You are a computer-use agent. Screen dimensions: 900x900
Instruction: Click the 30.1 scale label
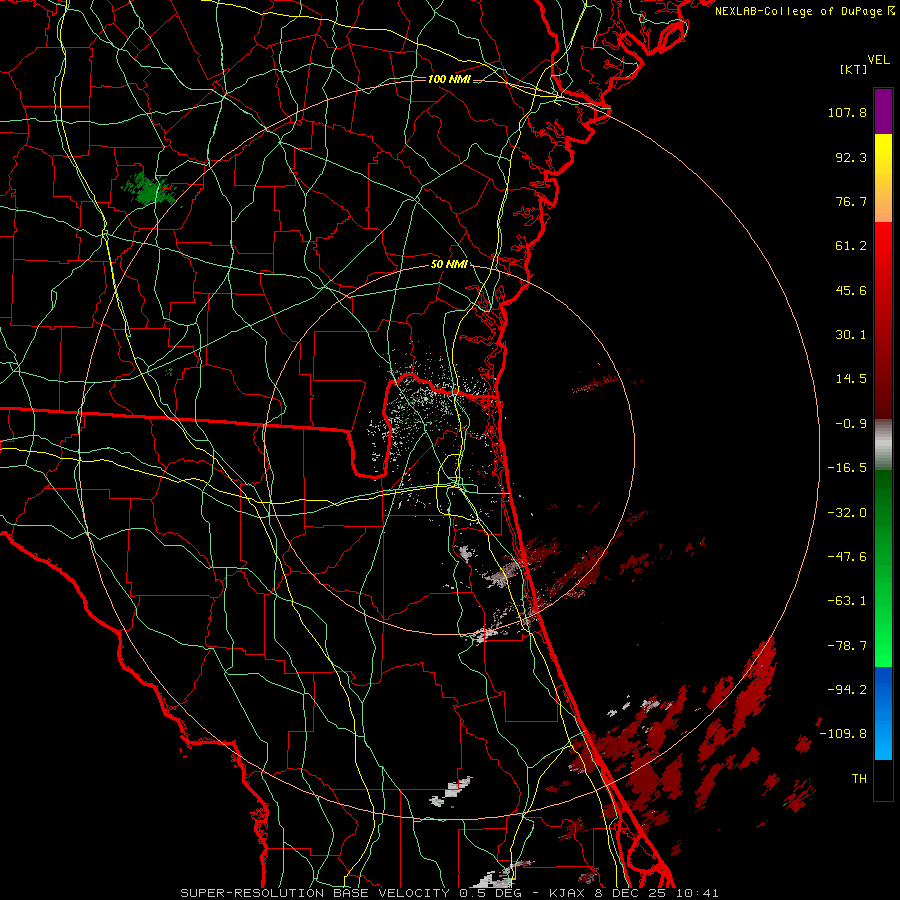coord(851,335)
